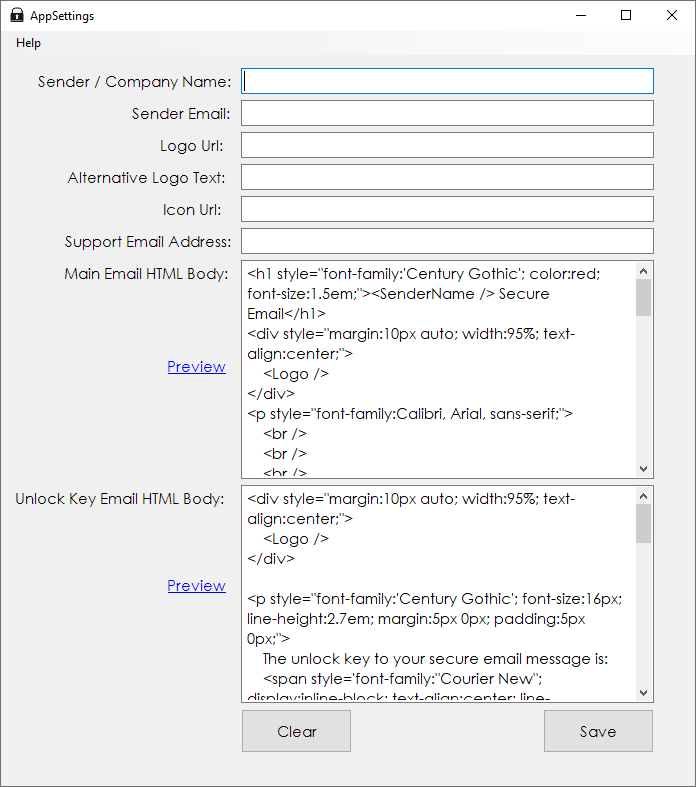Screen dimensions: 696x787
Task: Click scrollbar thumb in Main Email body
Action: 643,298
